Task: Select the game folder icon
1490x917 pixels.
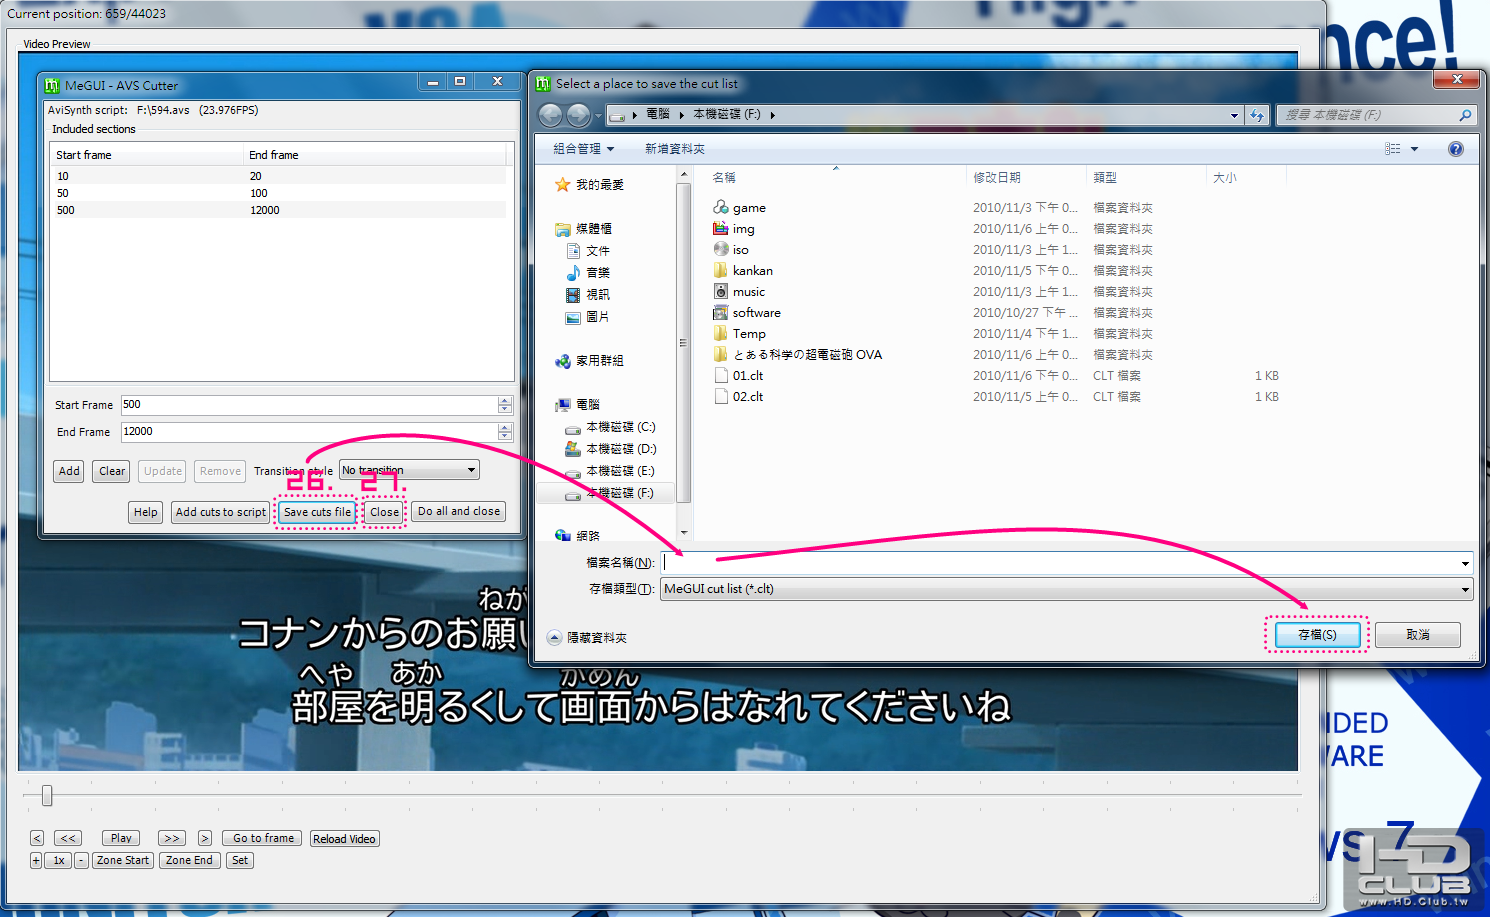Action: [x=721, y=207]
